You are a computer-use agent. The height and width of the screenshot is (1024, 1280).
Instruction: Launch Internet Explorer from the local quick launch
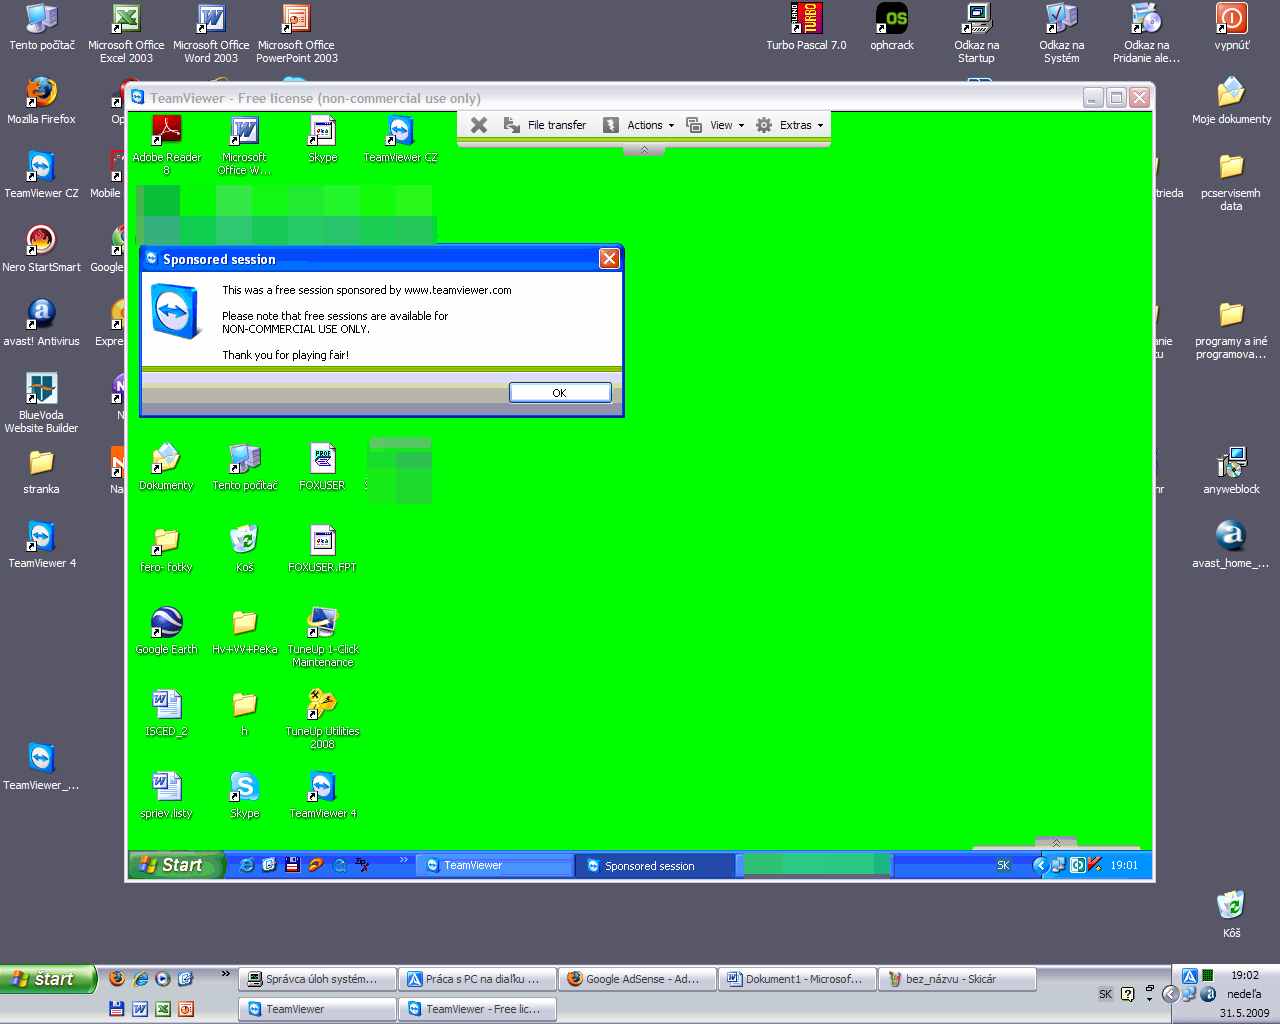tap(140, 979)
